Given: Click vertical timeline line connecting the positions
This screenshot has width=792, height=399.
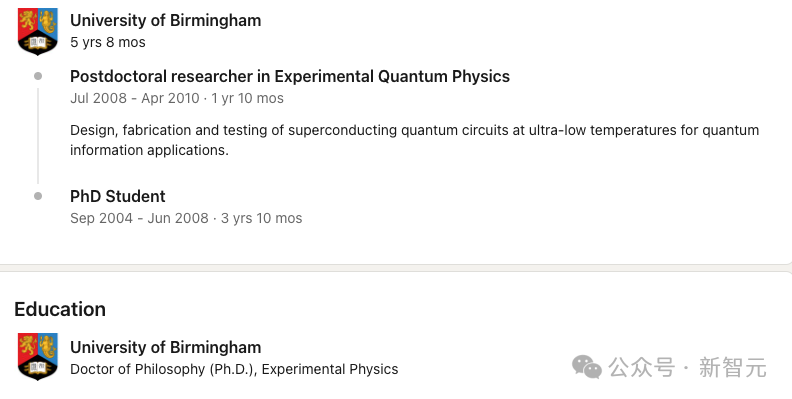Looking at the screenshot, I should 38,136.
